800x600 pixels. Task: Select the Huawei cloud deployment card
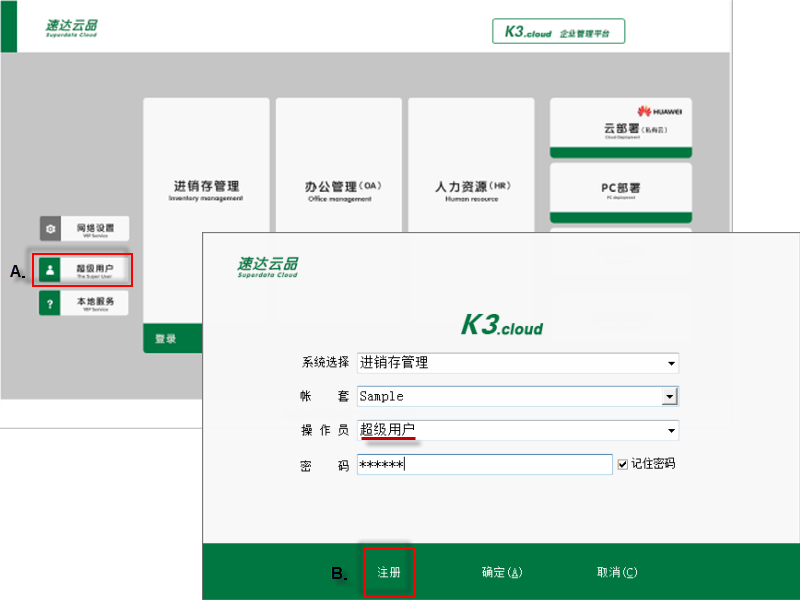621,128
